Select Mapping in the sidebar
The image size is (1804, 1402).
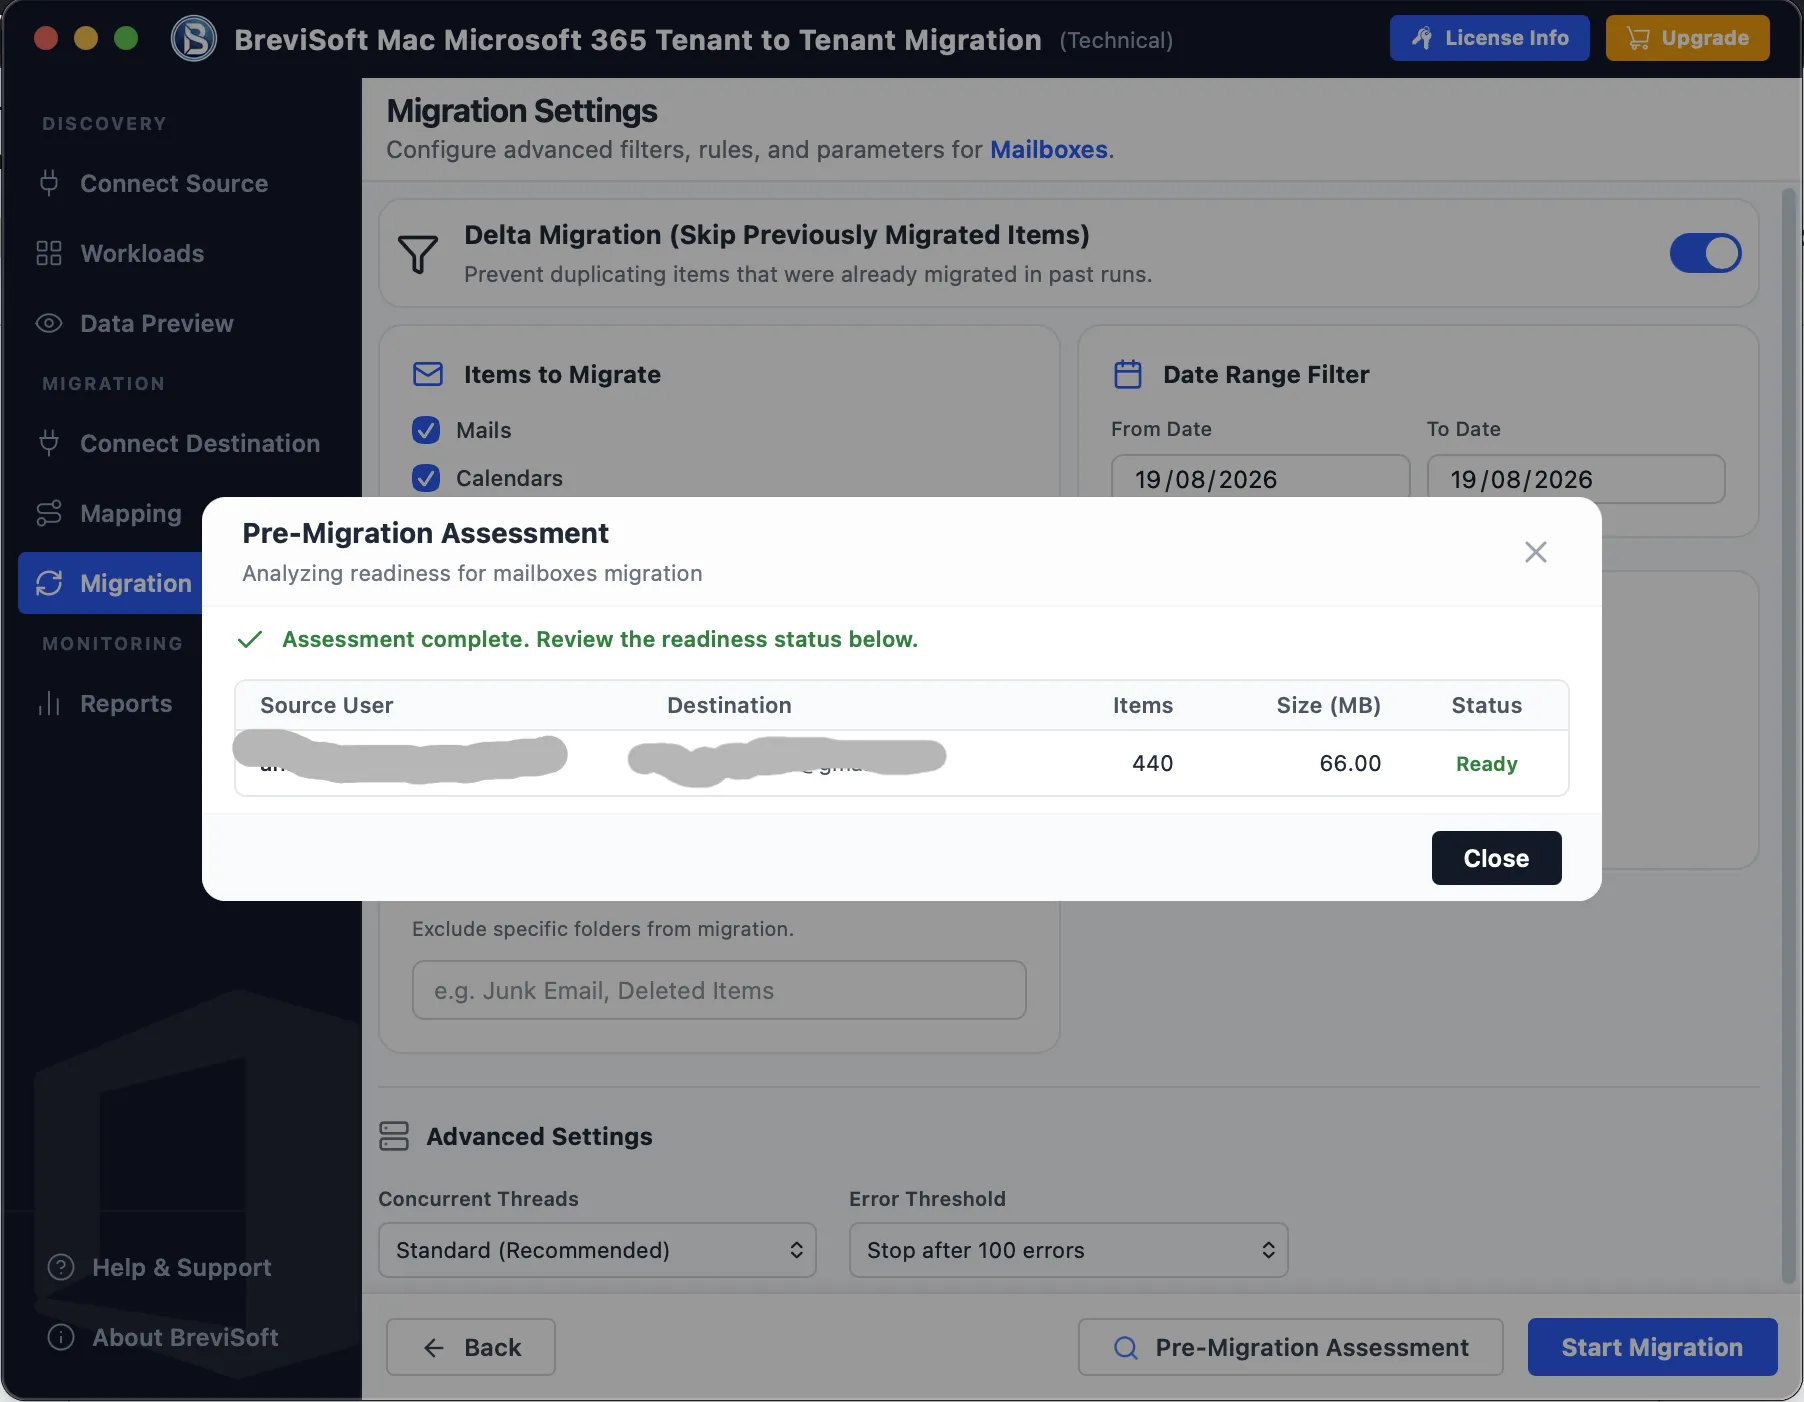click(131, 513)
